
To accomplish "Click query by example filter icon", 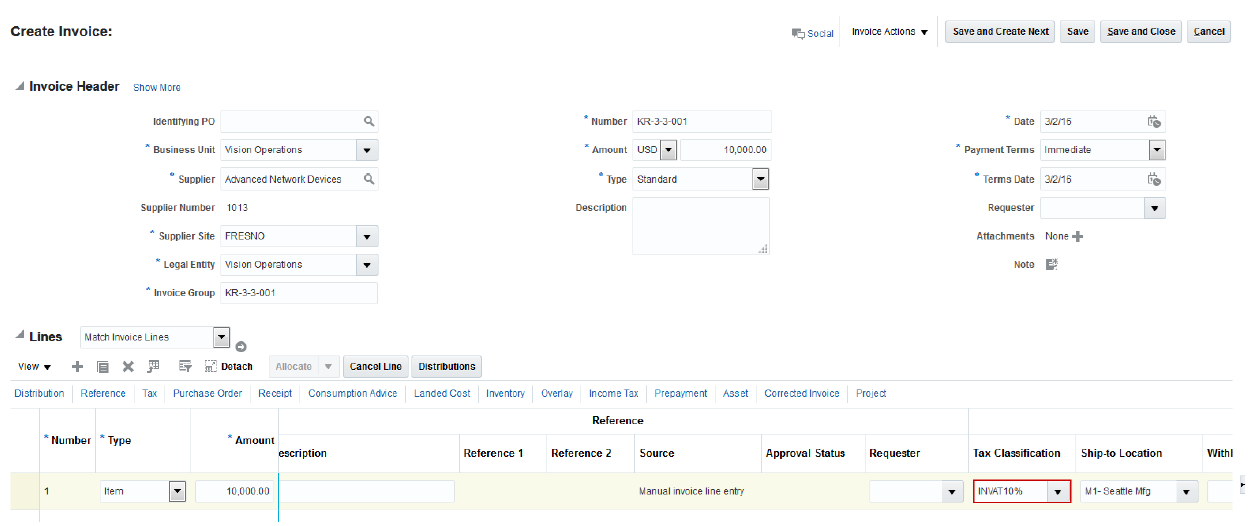I will pyautogui.click(x=185, y=367).
